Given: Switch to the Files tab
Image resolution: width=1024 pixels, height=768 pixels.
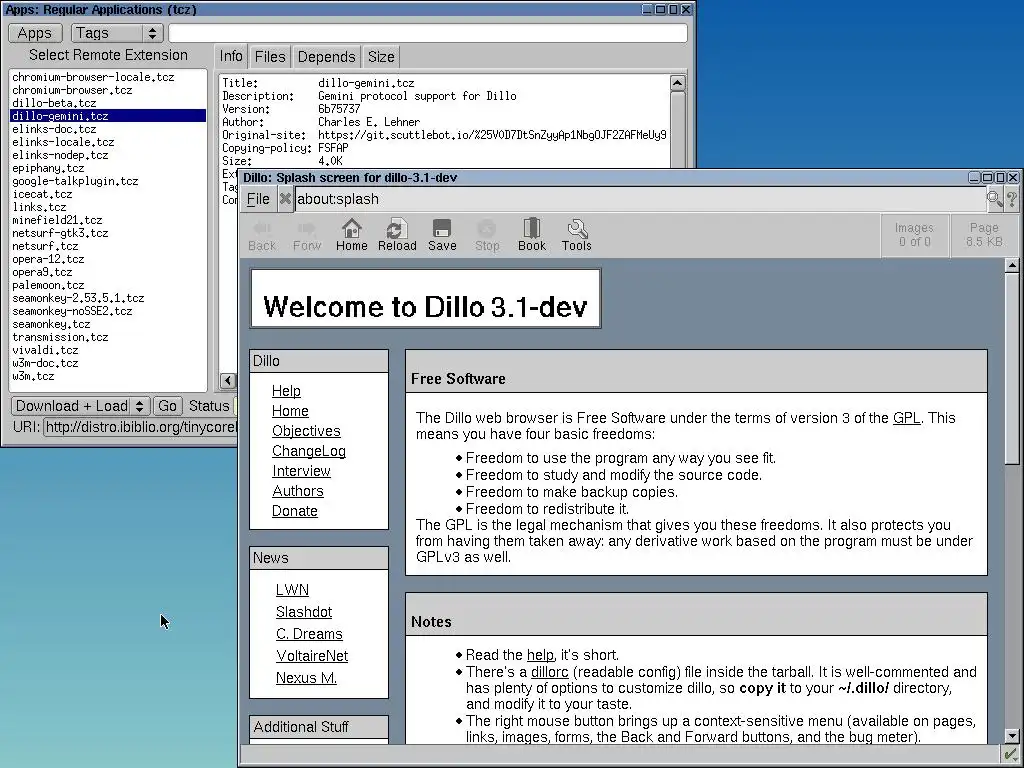Looking at the screenshot, I should point(270,57).
